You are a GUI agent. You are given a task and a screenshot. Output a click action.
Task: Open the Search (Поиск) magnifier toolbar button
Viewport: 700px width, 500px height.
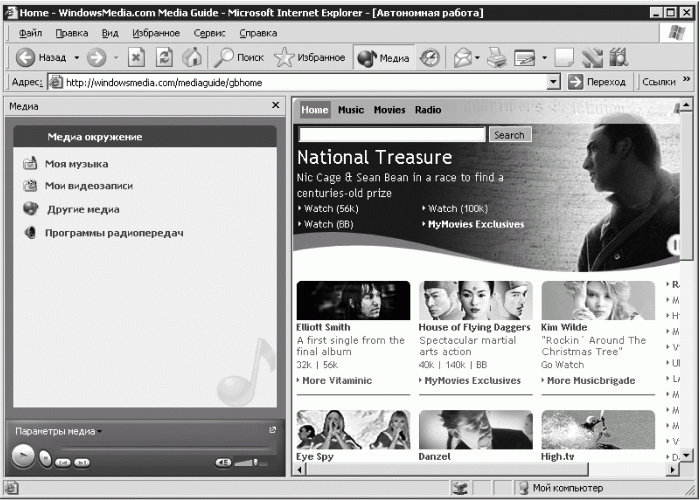(x=239, y=58)
